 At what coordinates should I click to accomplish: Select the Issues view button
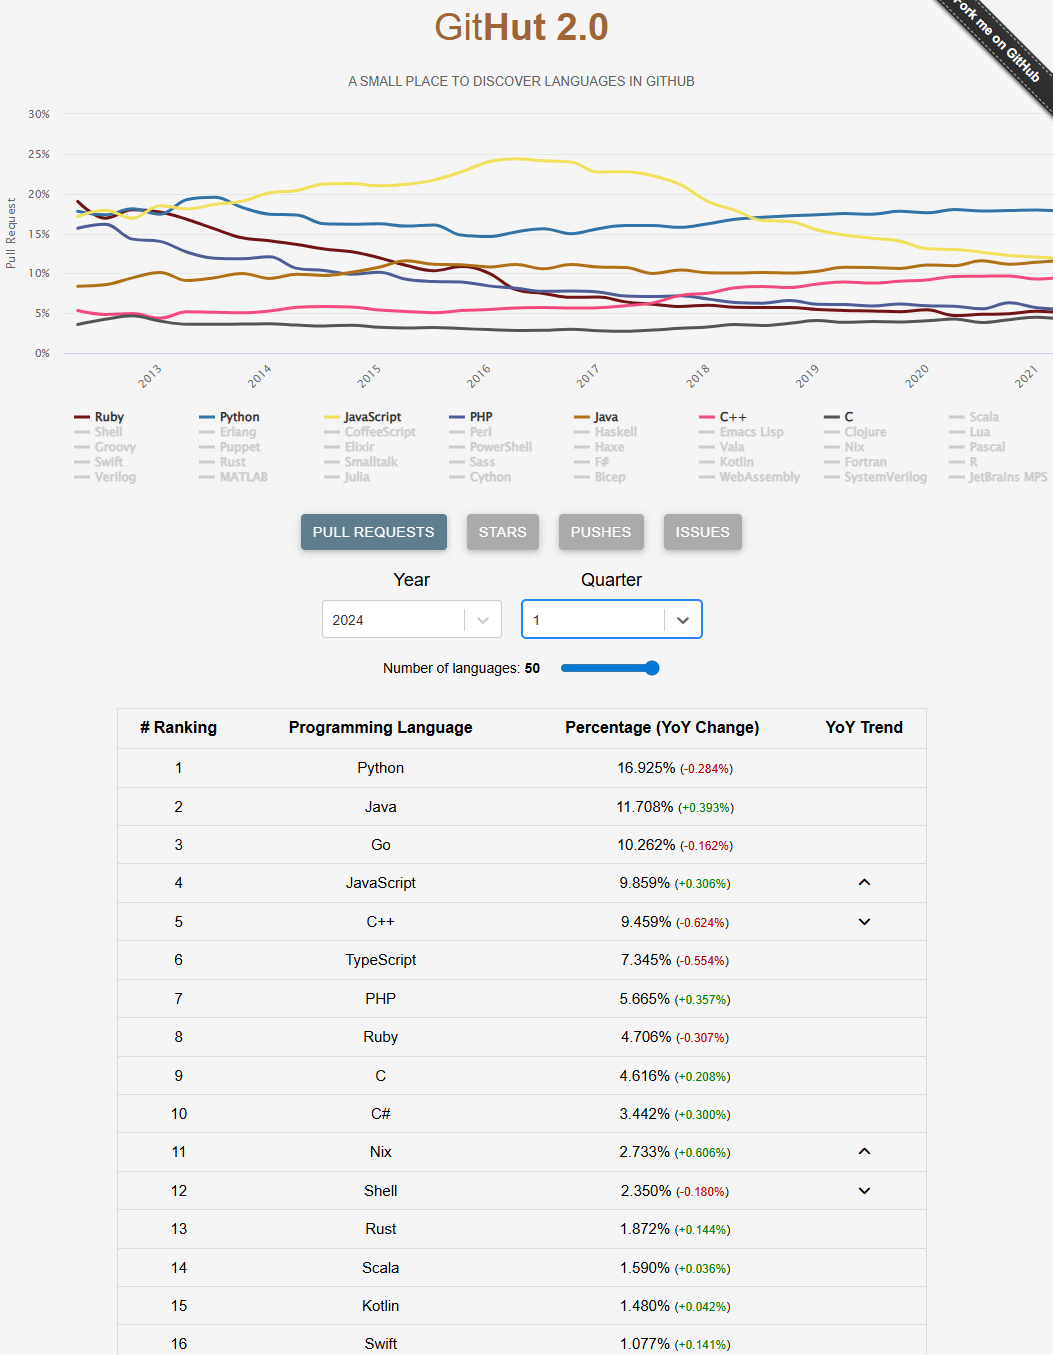[x=702, y=532]
